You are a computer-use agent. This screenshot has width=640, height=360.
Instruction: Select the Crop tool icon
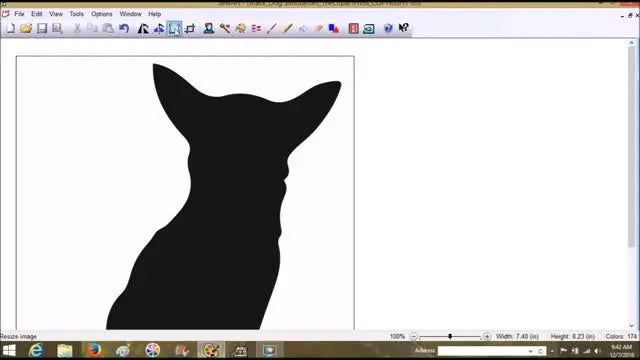click(x=190, y=28)
